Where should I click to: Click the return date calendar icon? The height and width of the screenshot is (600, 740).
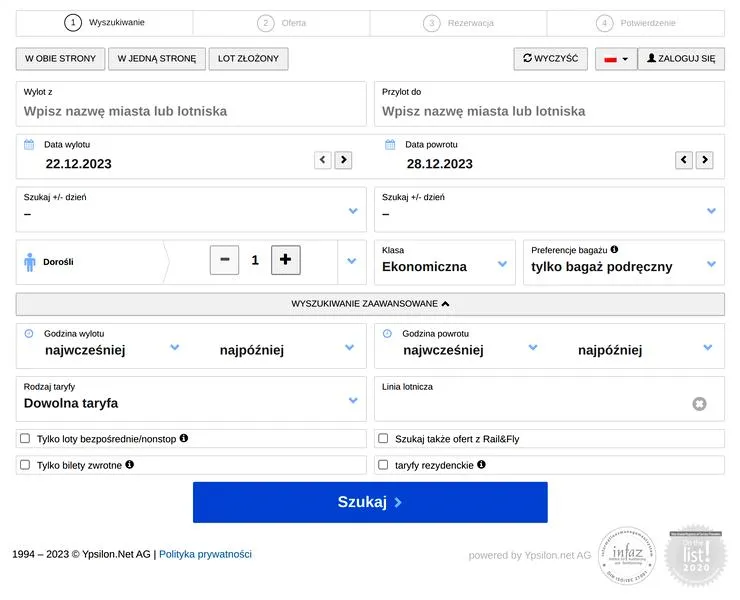[390, 144]
